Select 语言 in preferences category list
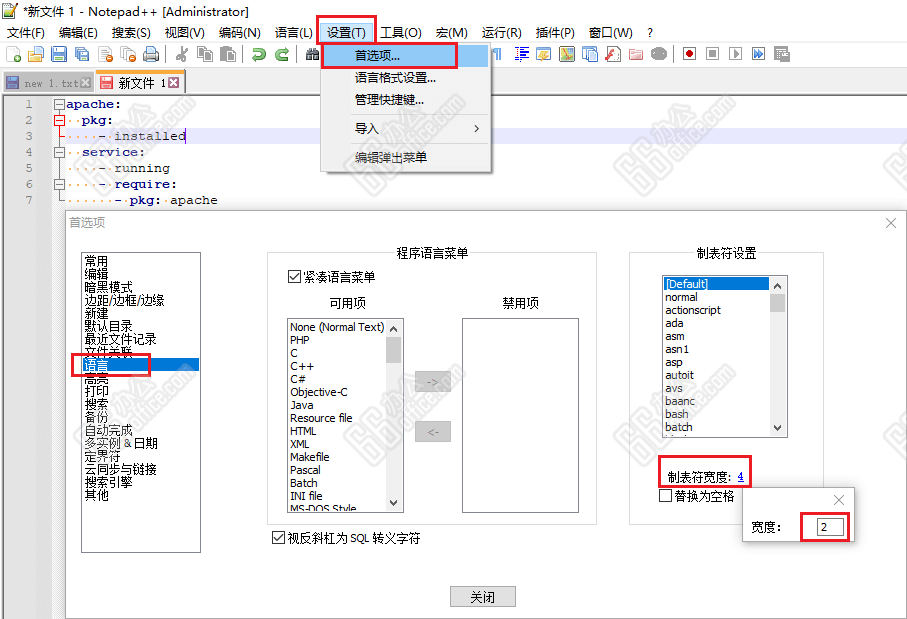 [141, 365]
